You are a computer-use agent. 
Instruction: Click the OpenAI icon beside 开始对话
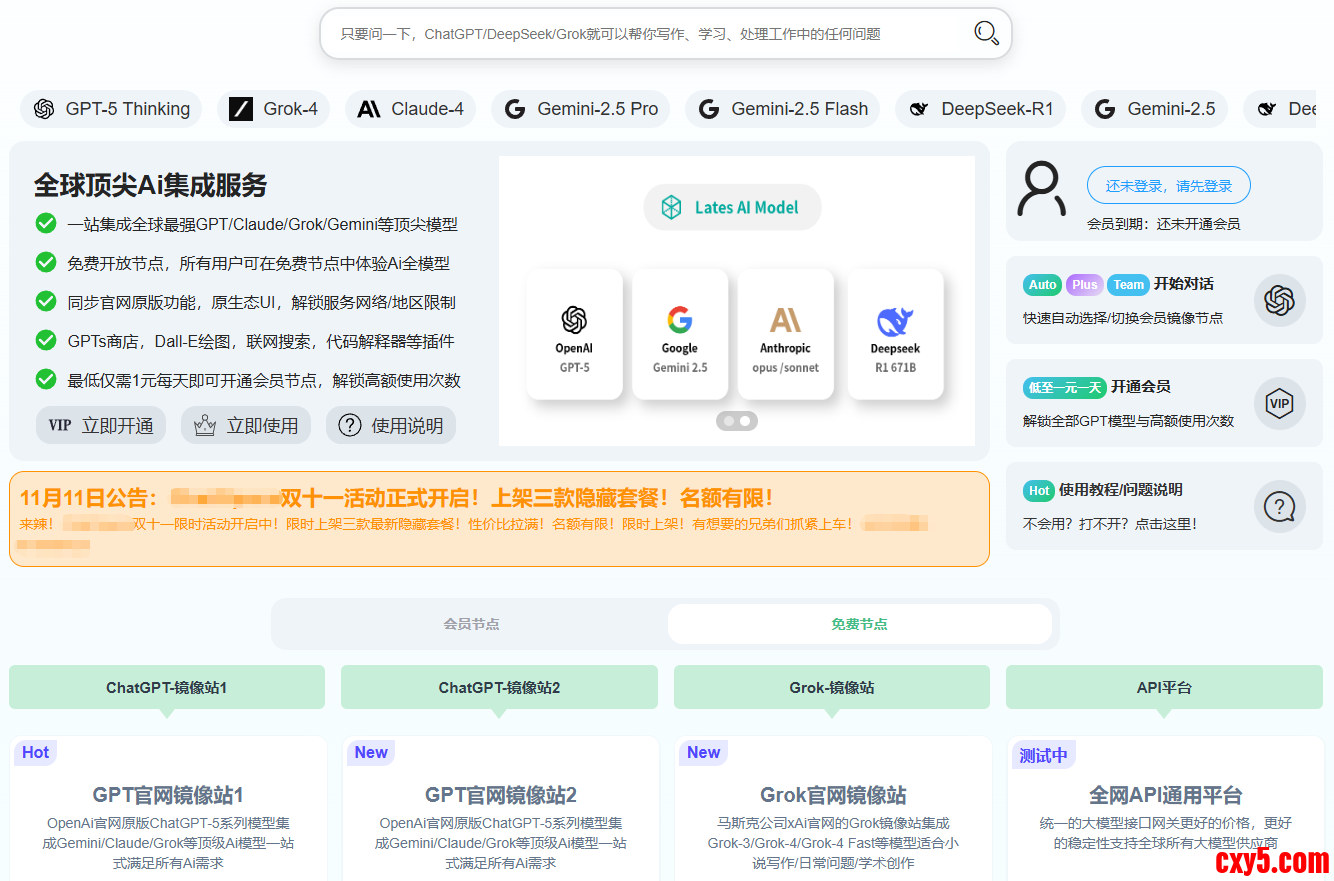click(x=1280, y=300)
